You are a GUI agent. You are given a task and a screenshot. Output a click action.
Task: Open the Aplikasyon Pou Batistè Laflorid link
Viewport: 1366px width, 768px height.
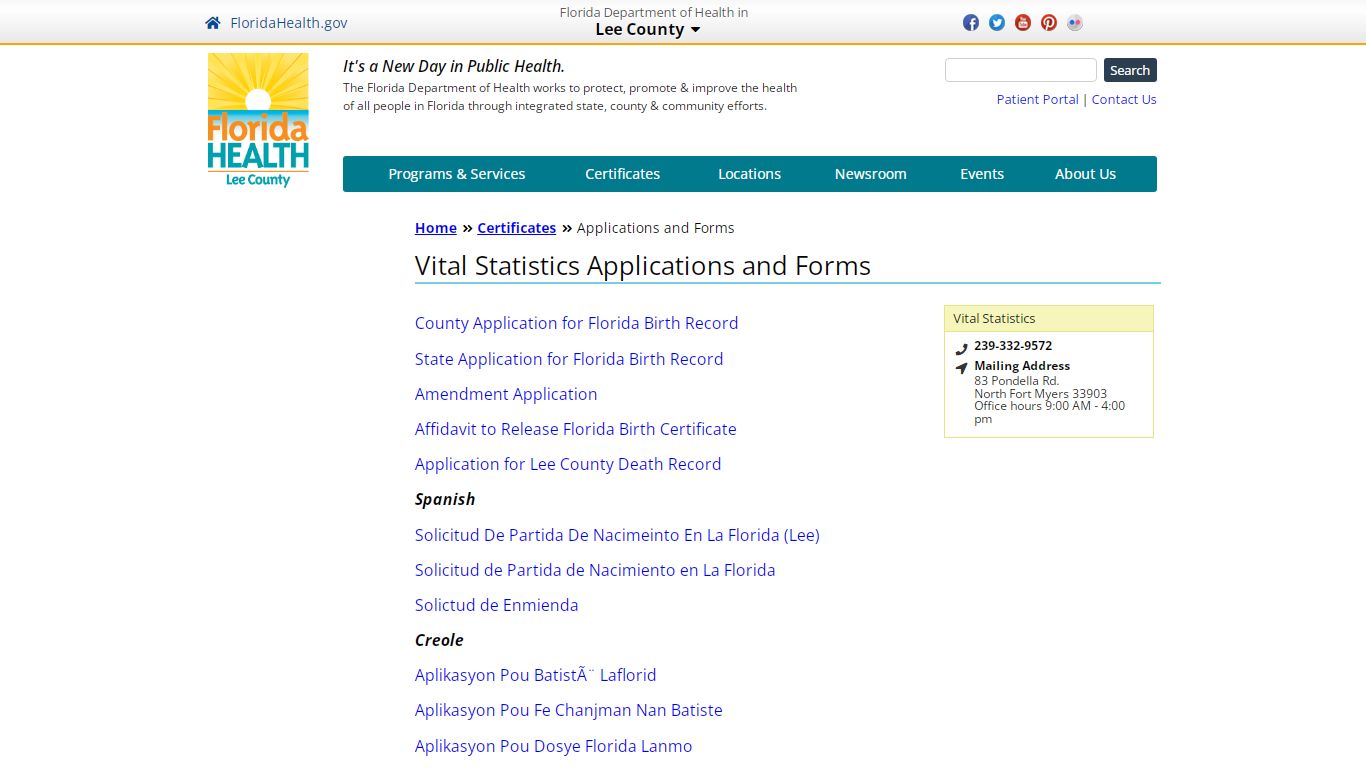536,675
